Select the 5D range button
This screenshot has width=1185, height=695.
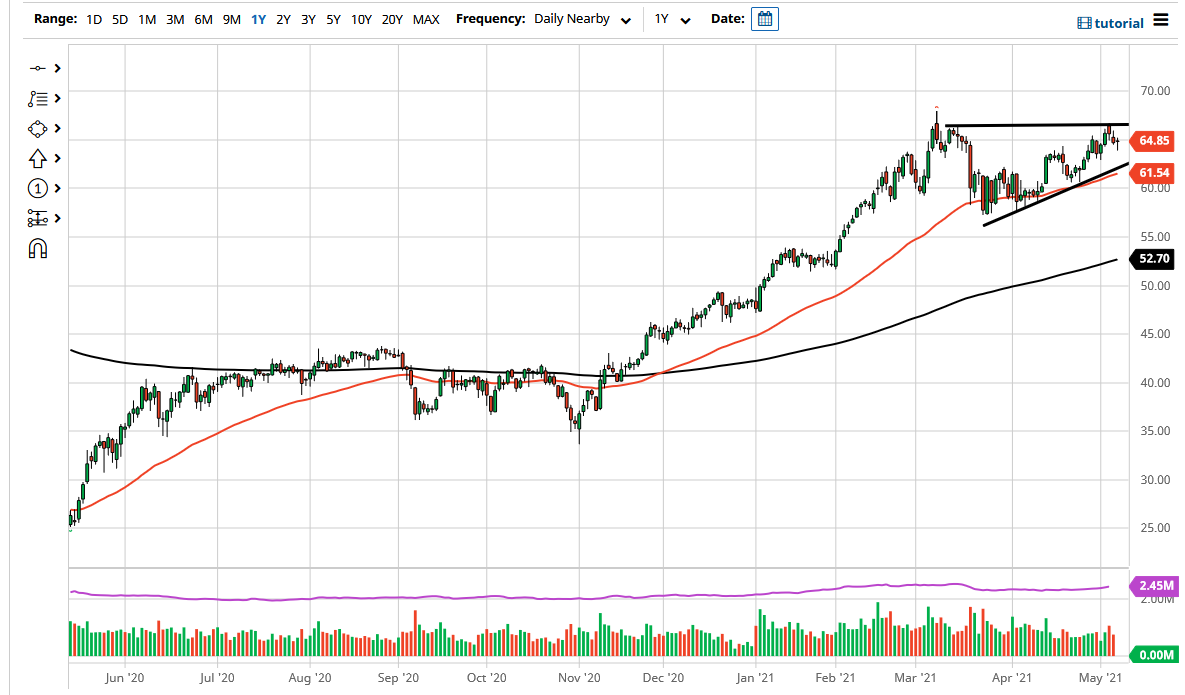119,18
